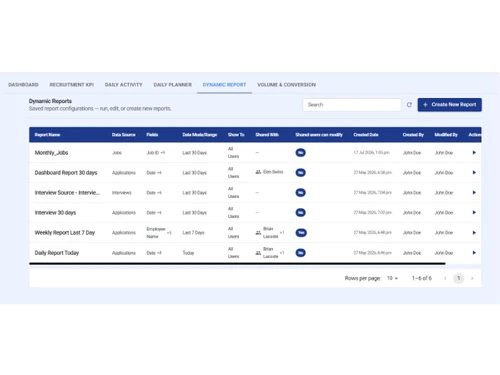Click the No badge for Dashboard Report 30 days
Viewport: 500px width, 375px height.
300,173
